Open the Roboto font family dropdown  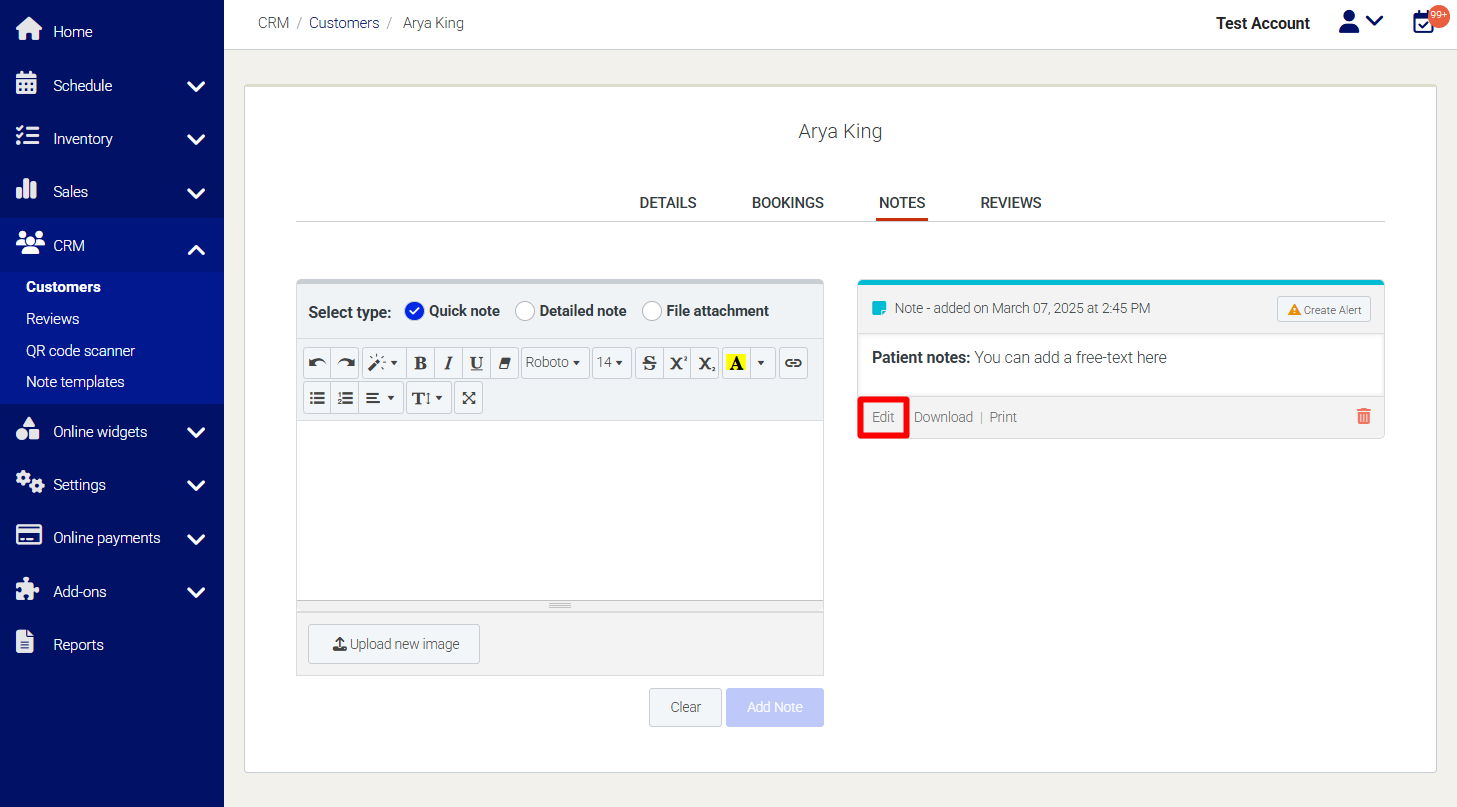(x=554, y=363)
